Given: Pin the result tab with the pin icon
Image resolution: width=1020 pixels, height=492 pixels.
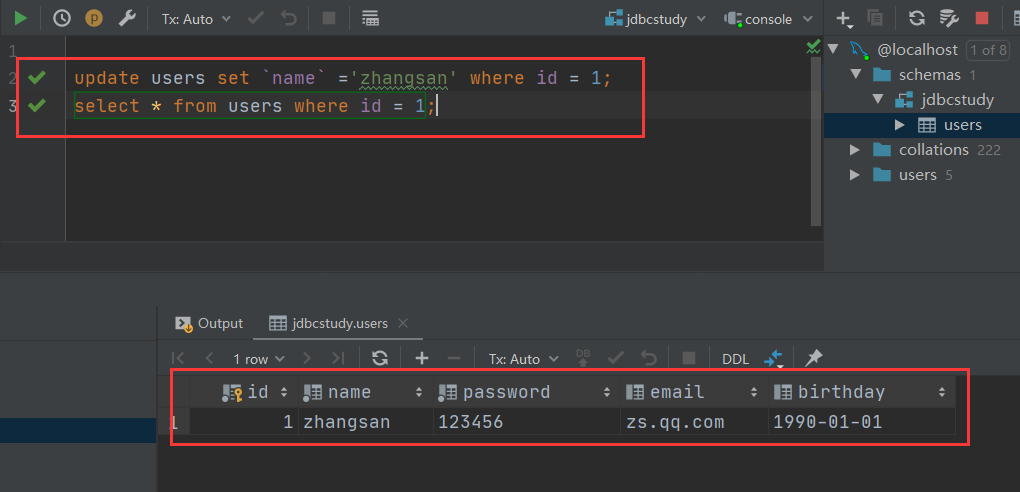Looking at the screenshot, I should 813,358.
